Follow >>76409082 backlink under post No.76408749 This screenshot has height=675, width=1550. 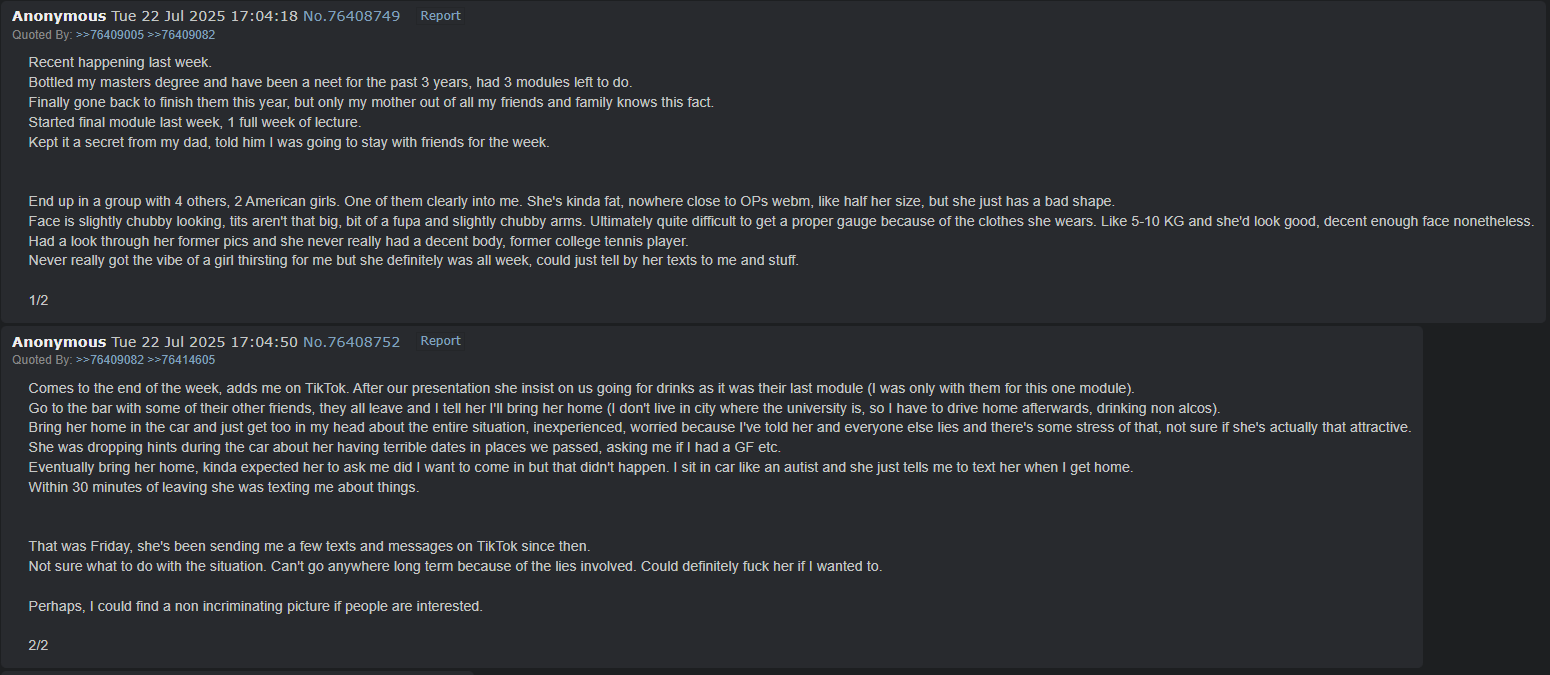pos(181,35)
